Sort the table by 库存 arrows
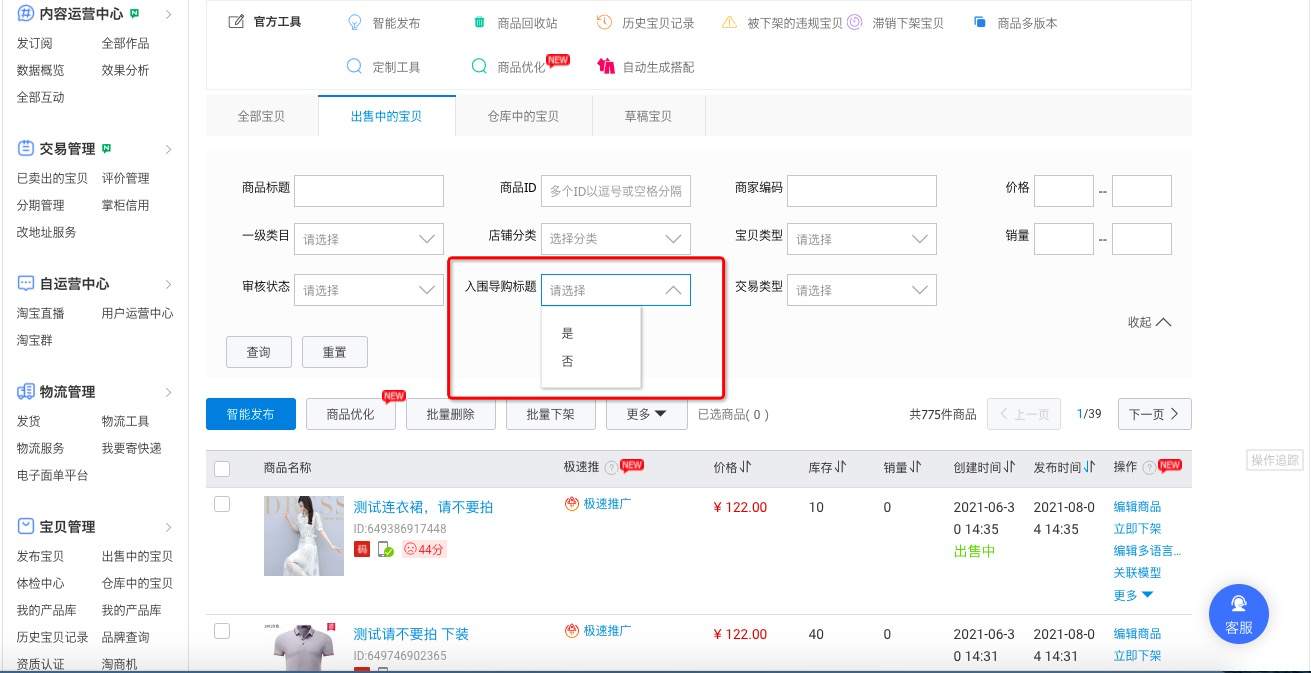This screenshot has width=1311, height=673. point(841,467)
